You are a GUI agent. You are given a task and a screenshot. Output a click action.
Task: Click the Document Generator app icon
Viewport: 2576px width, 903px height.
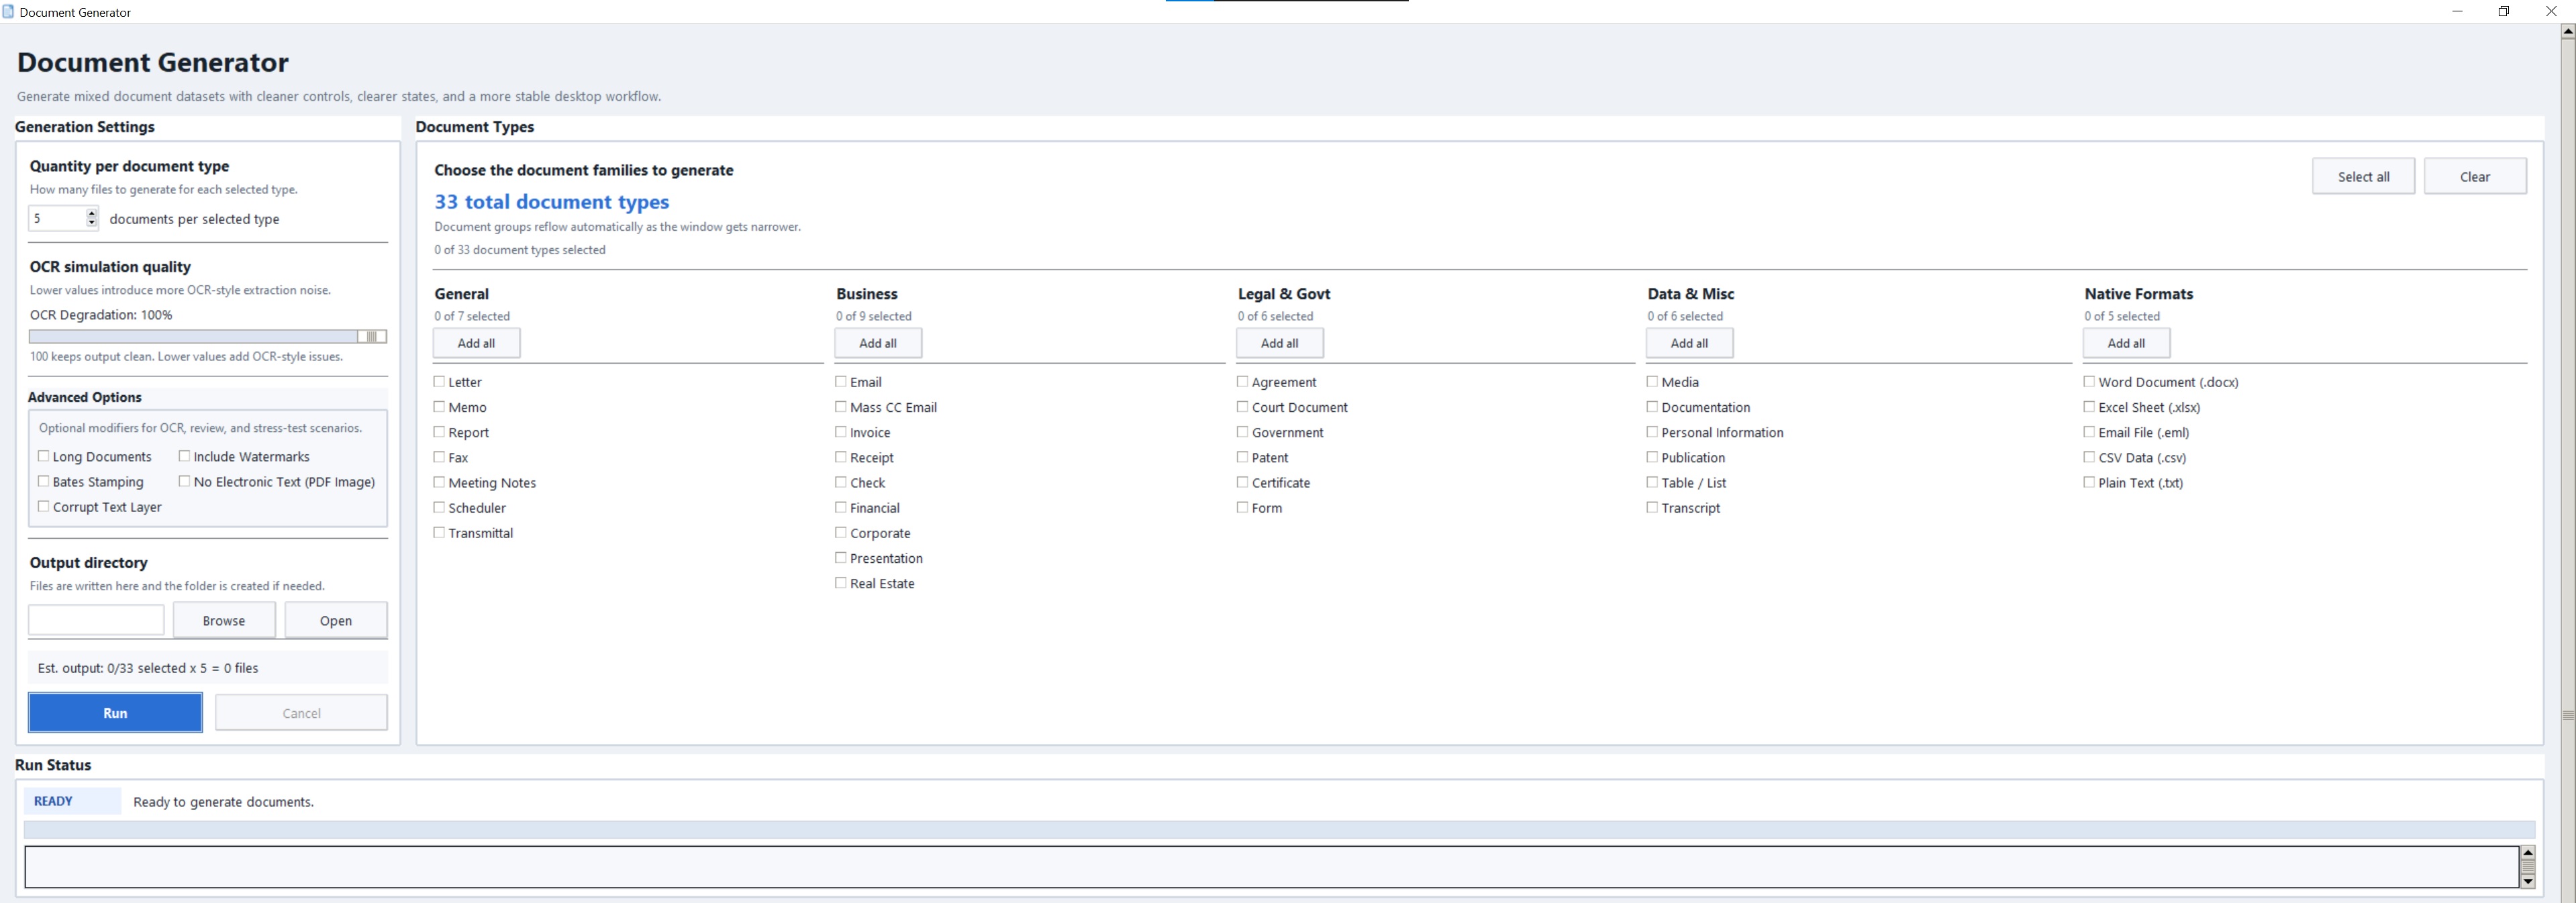tap(9, 11)
